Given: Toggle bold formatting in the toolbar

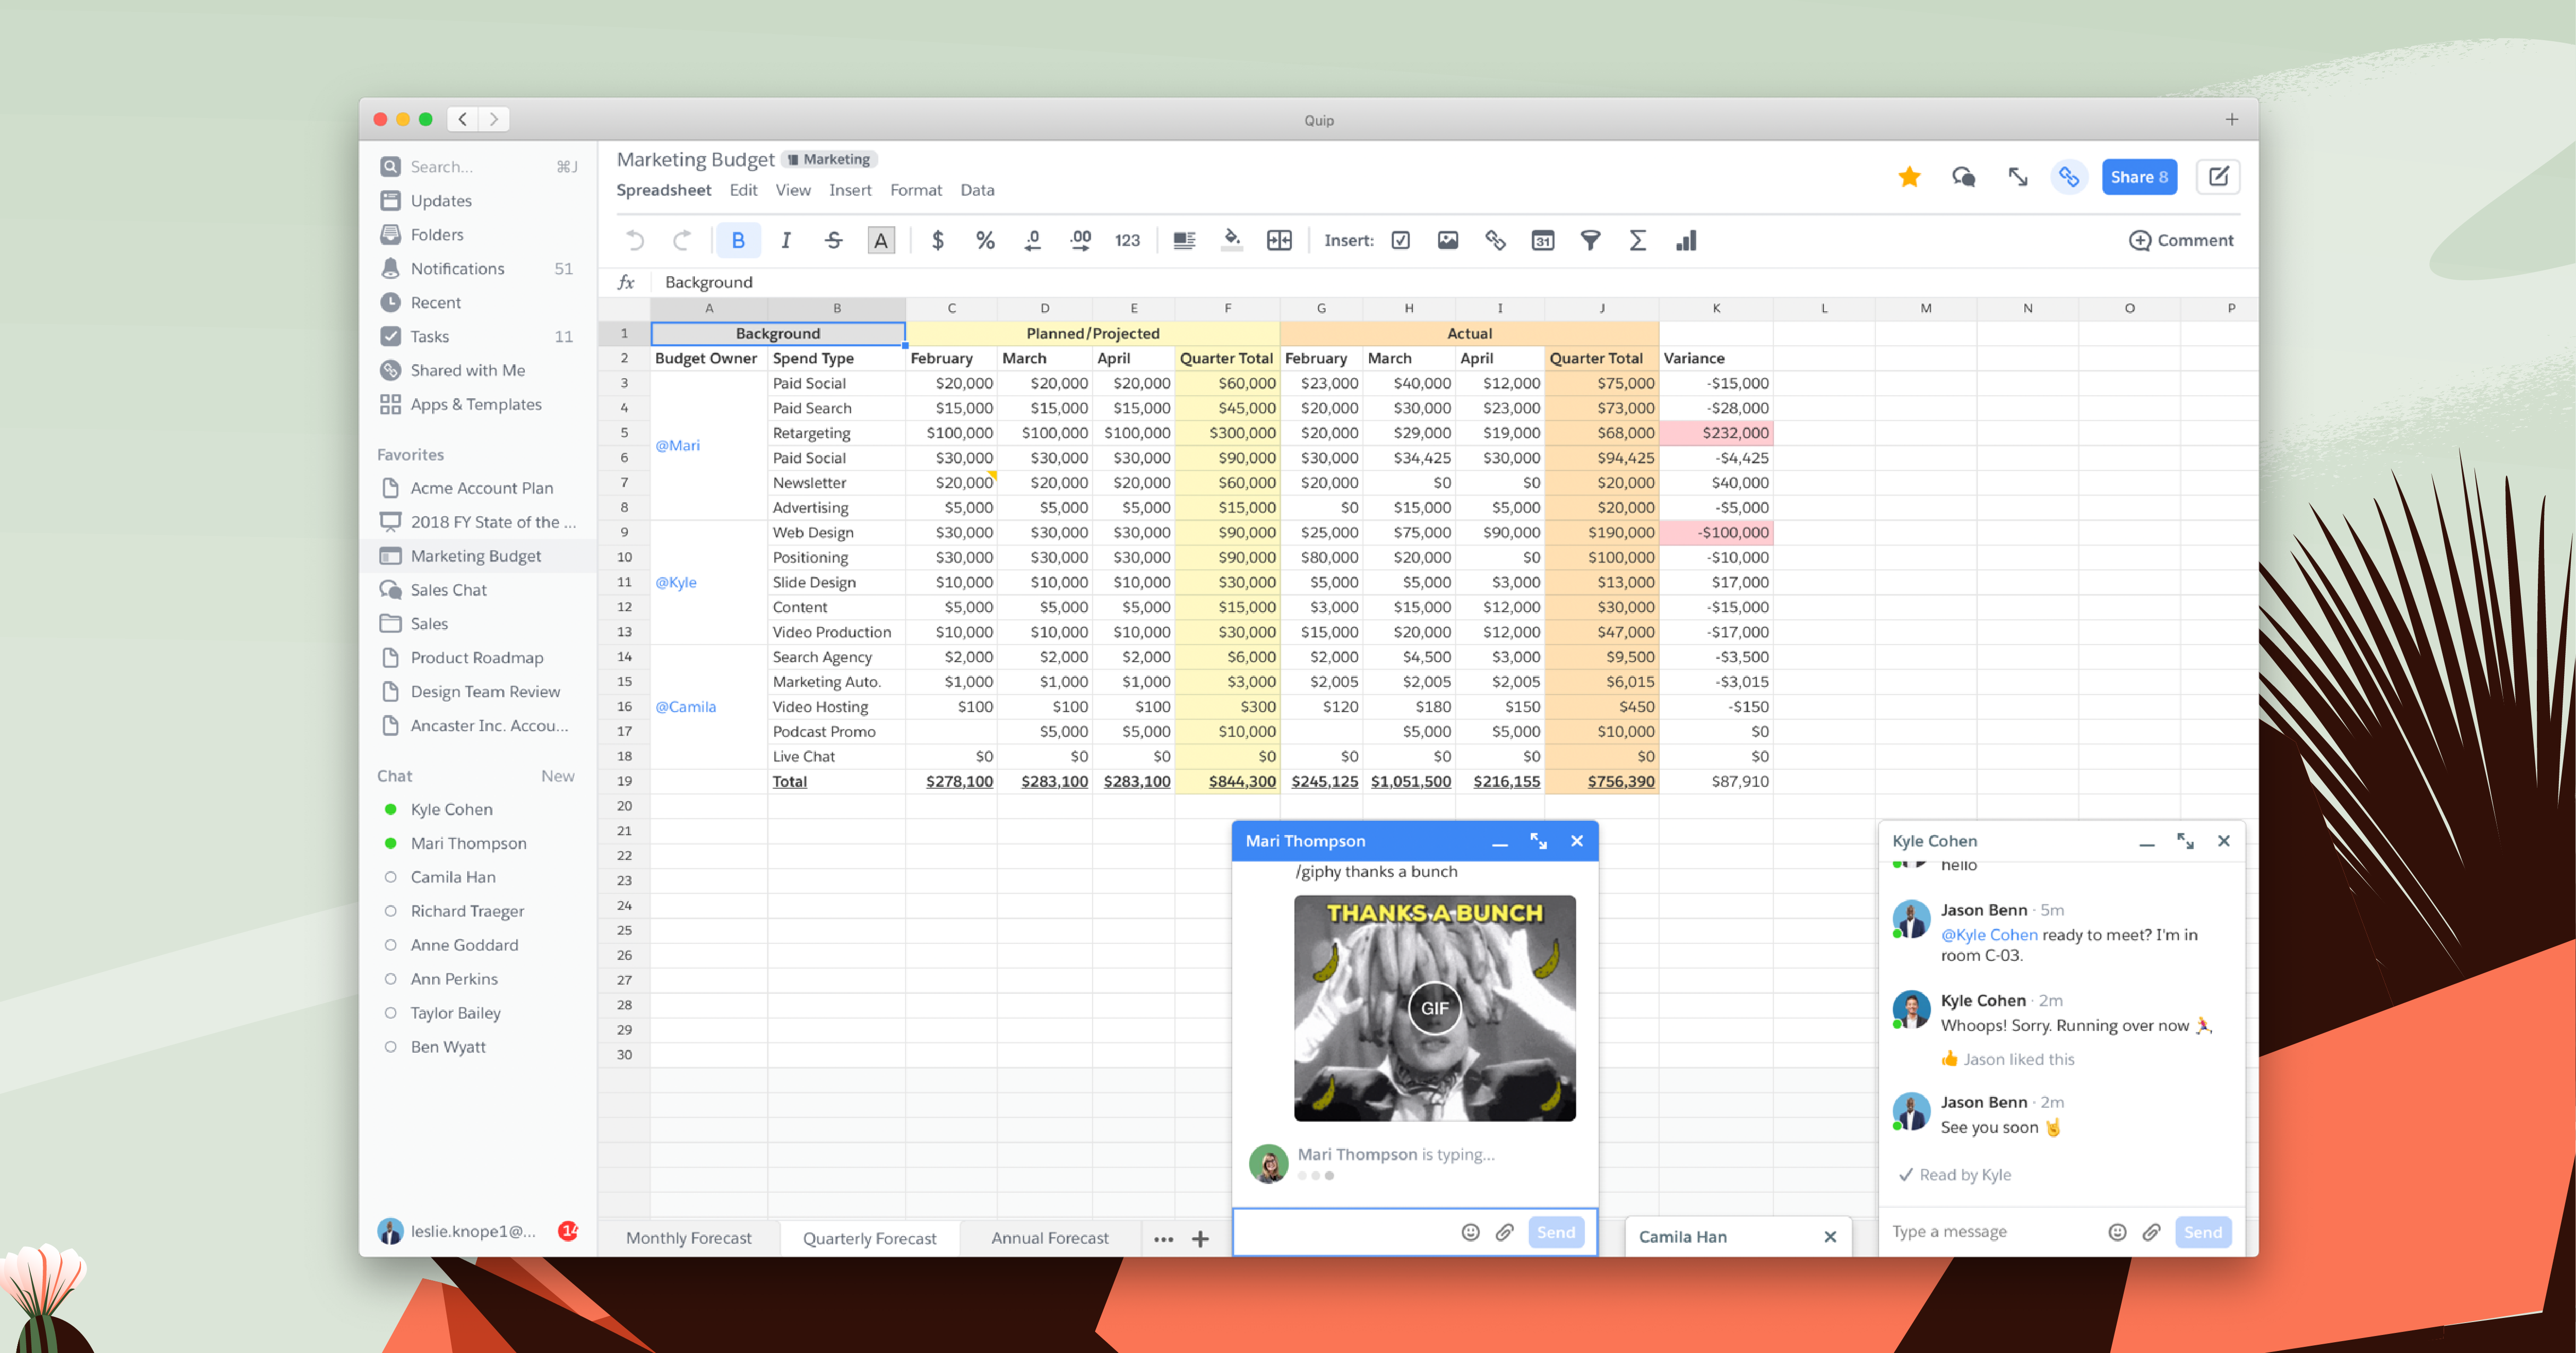Looking at the screenshot, I should [x=738, y=240].
